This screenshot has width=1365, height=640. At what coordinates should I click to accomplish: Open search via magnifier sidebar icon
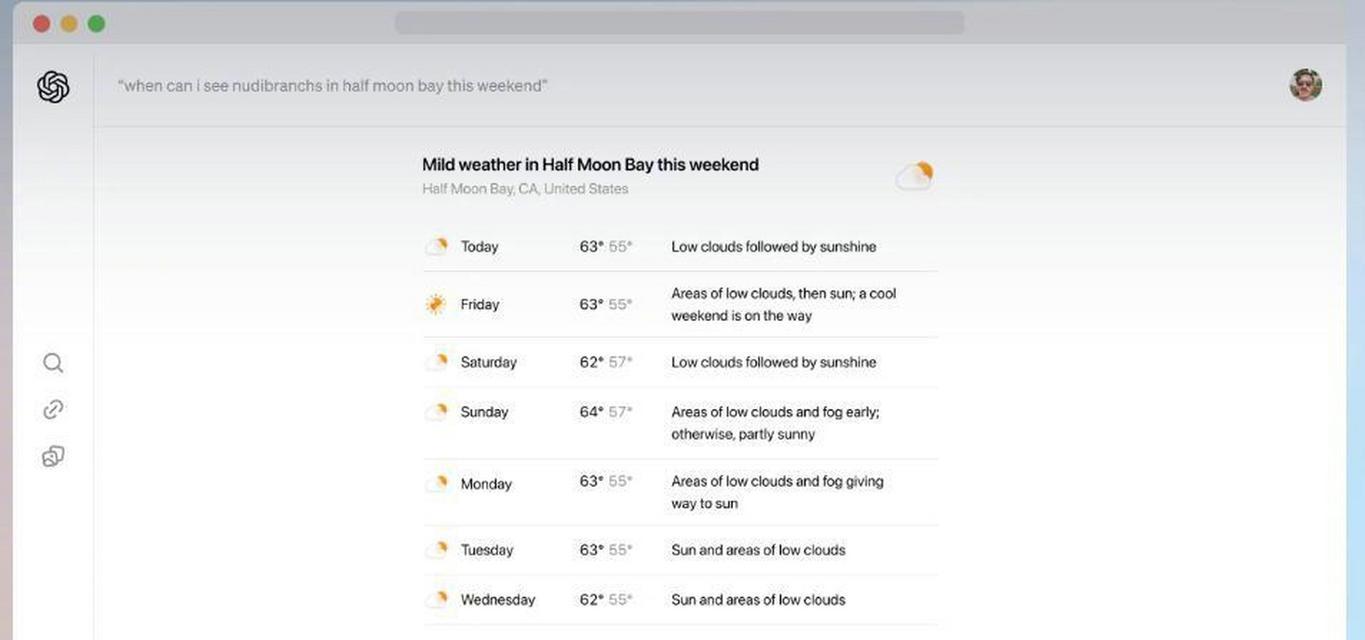pos(53,363)
